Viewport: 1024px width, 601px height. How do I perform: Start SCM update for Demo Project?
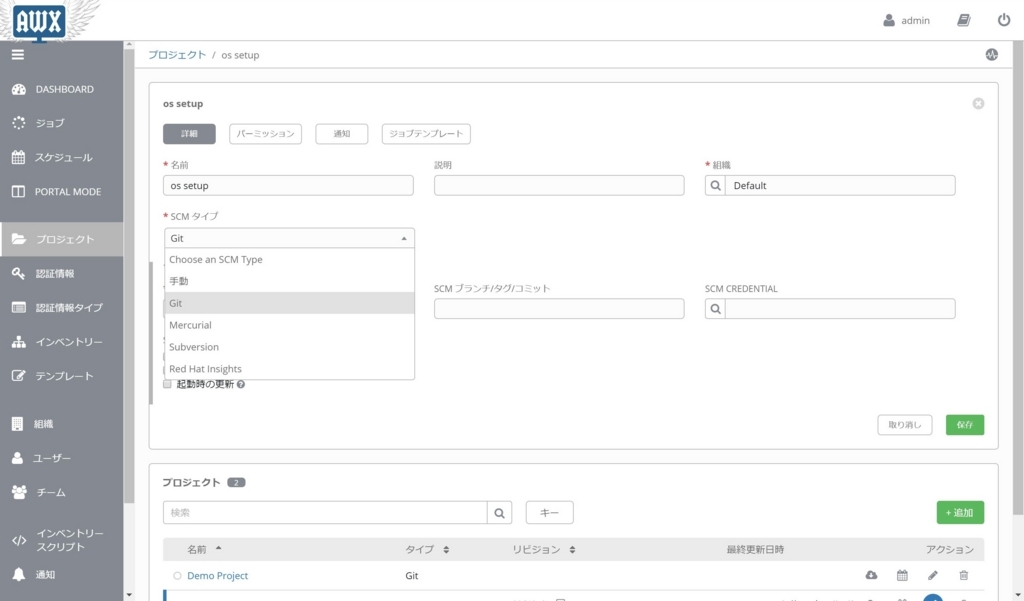tap(871, 576)
